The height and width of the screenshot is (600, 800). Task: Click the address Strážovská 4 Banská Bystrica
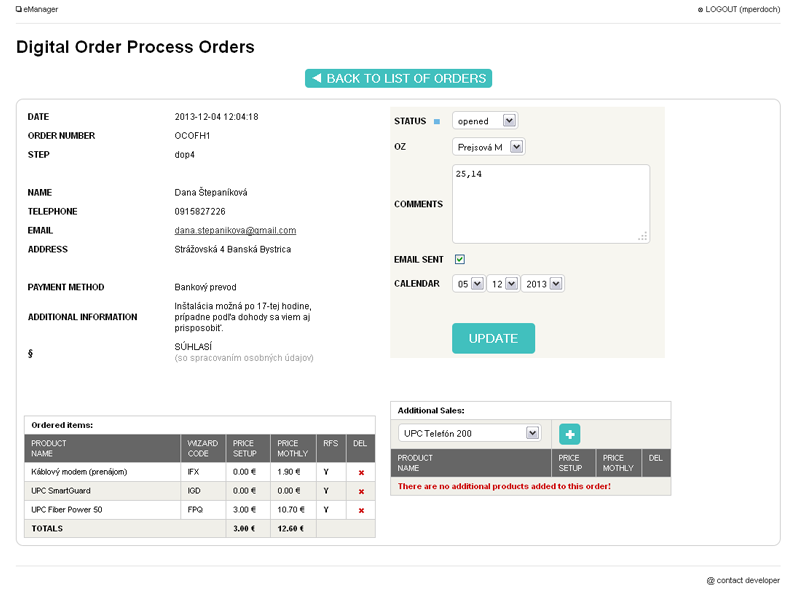click(233, 249)
